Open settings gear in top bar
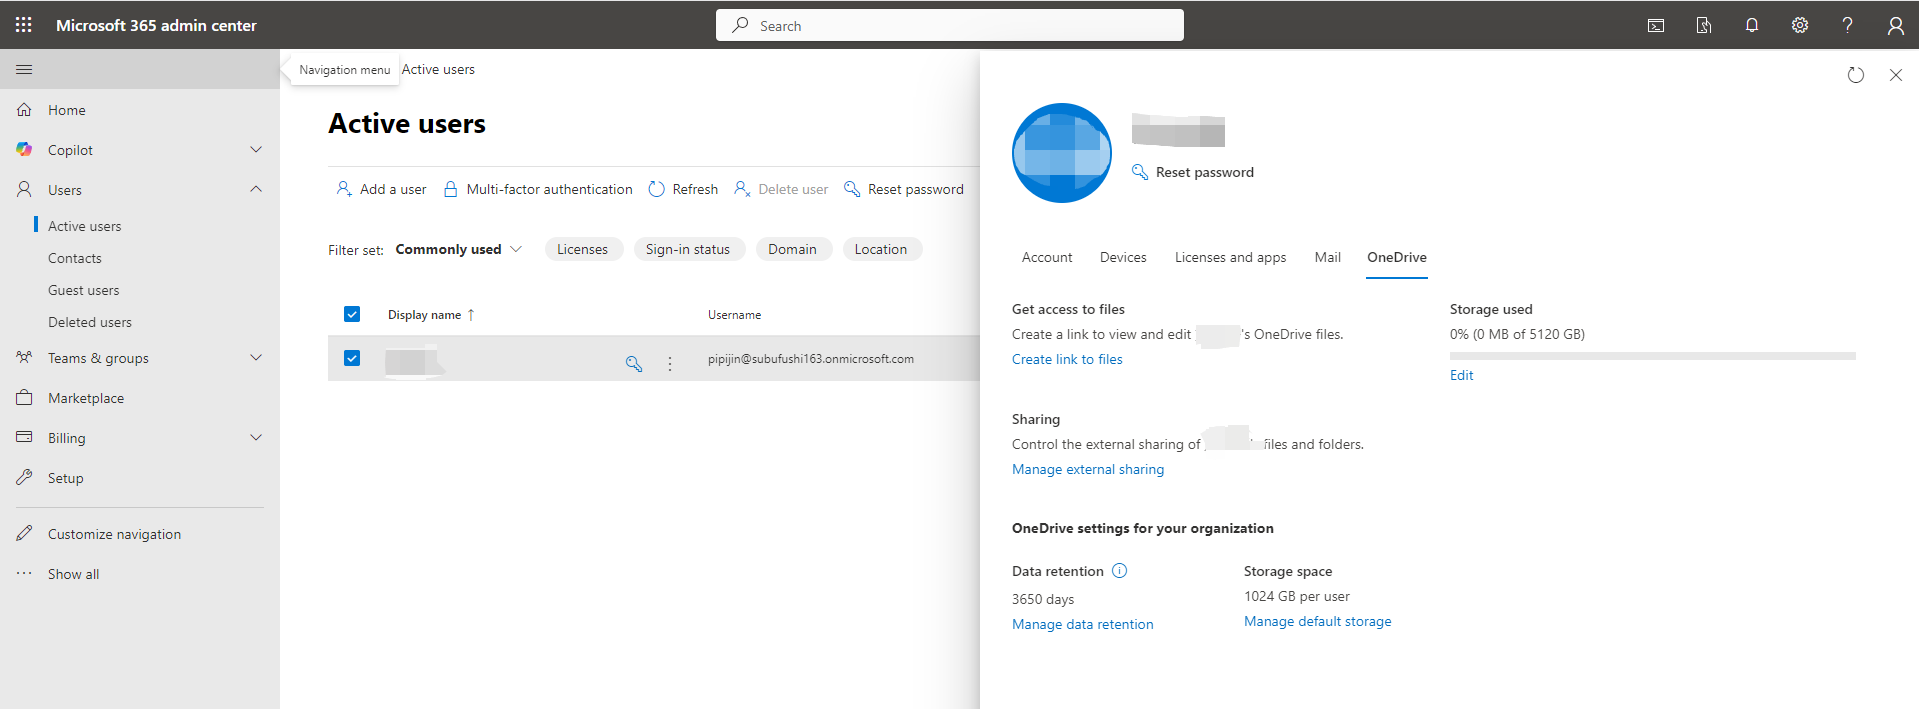Image resolution: width=1919 pixels, height=709 pixels. (1799, 25)
